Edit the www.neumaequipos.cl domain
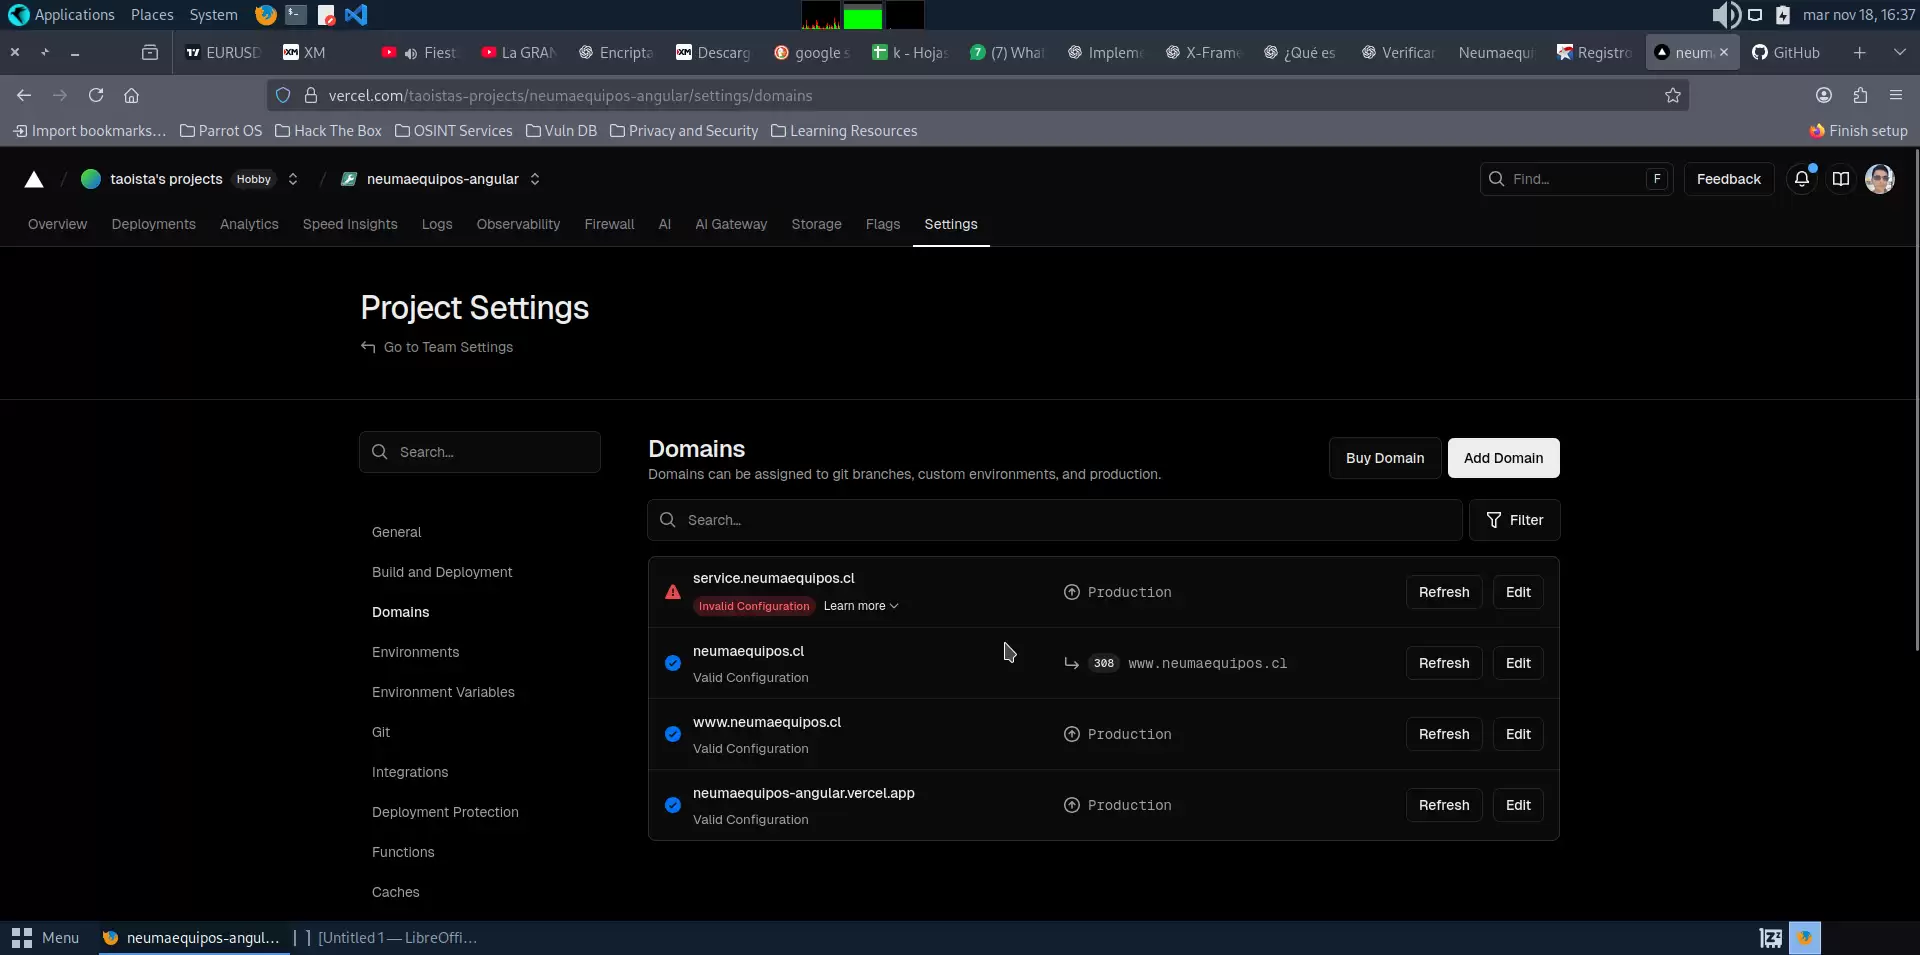The image size is (1920, 955). click(1517, 734)
